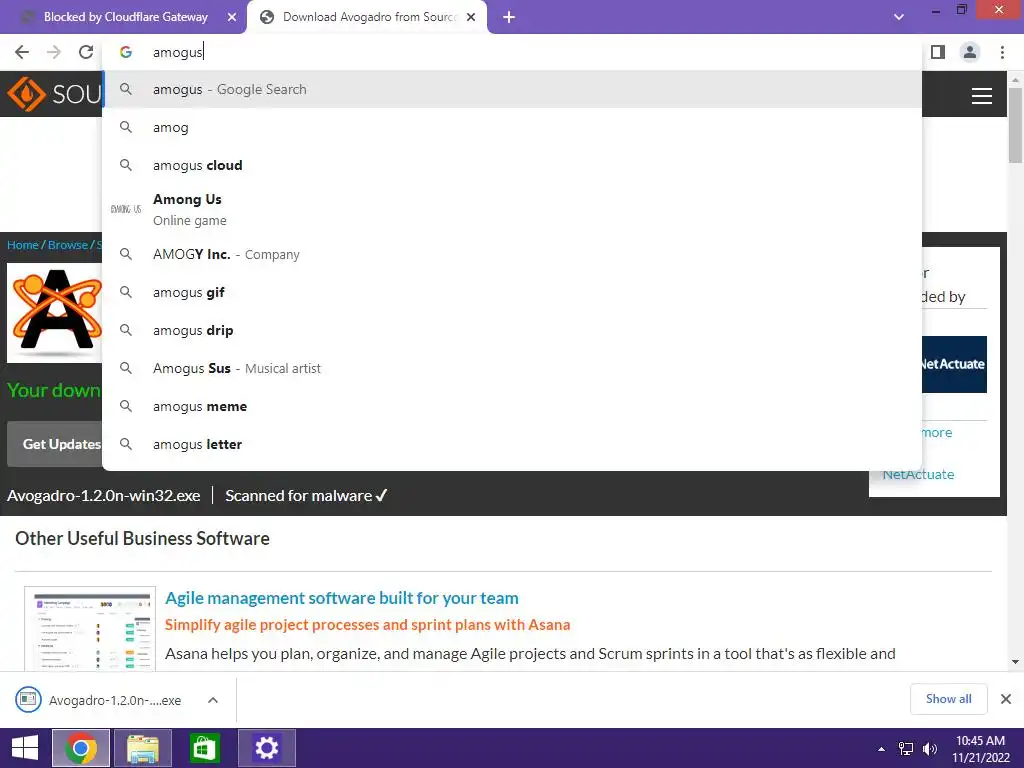Open Chrome three-dot menu
Viewport: 1024px width, 768px height.
[1002, 52]
